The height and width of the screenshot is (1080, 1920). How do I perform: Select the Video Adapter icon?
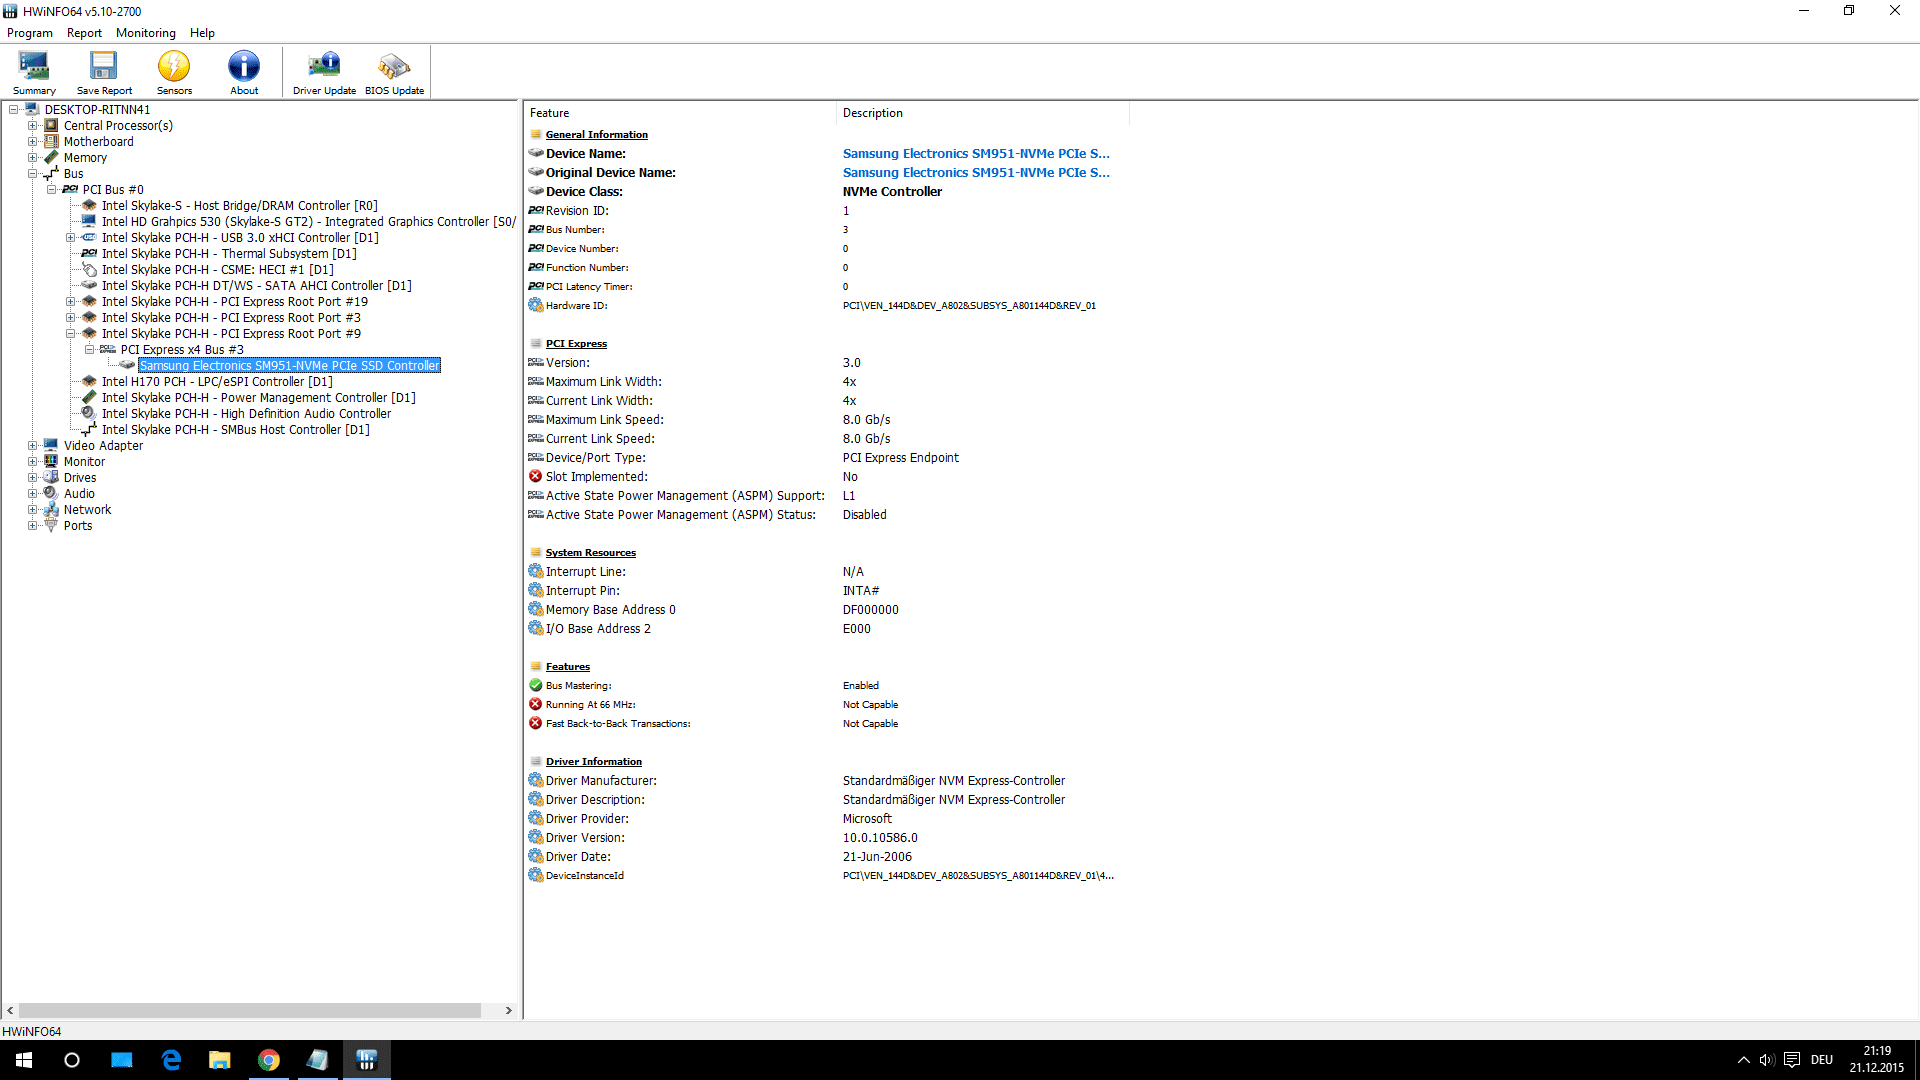click(51, 446)
